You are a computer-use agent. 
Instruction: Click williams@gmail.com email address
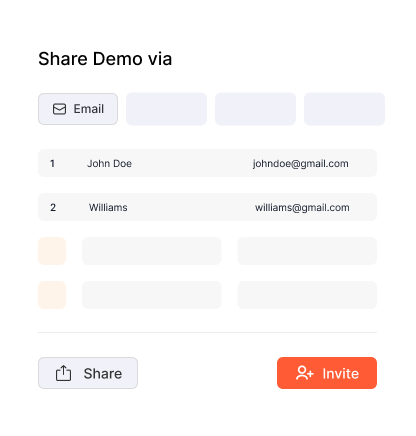coord(302,208)
